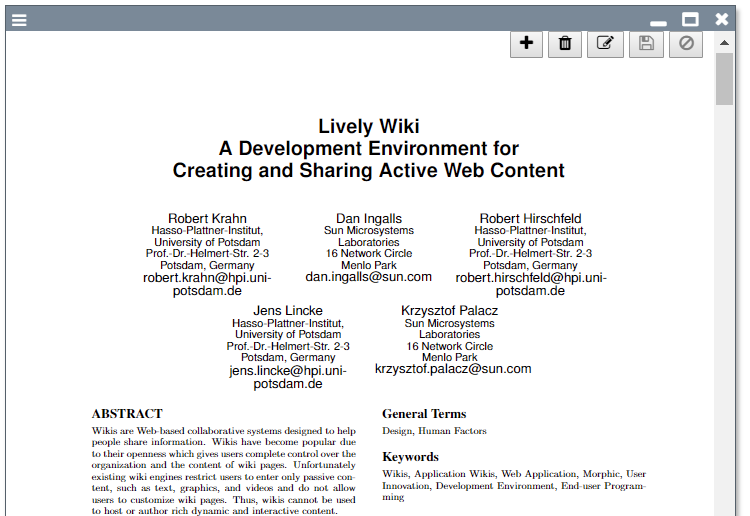Open the hamburger menu in title bar

tap(19, 19)
